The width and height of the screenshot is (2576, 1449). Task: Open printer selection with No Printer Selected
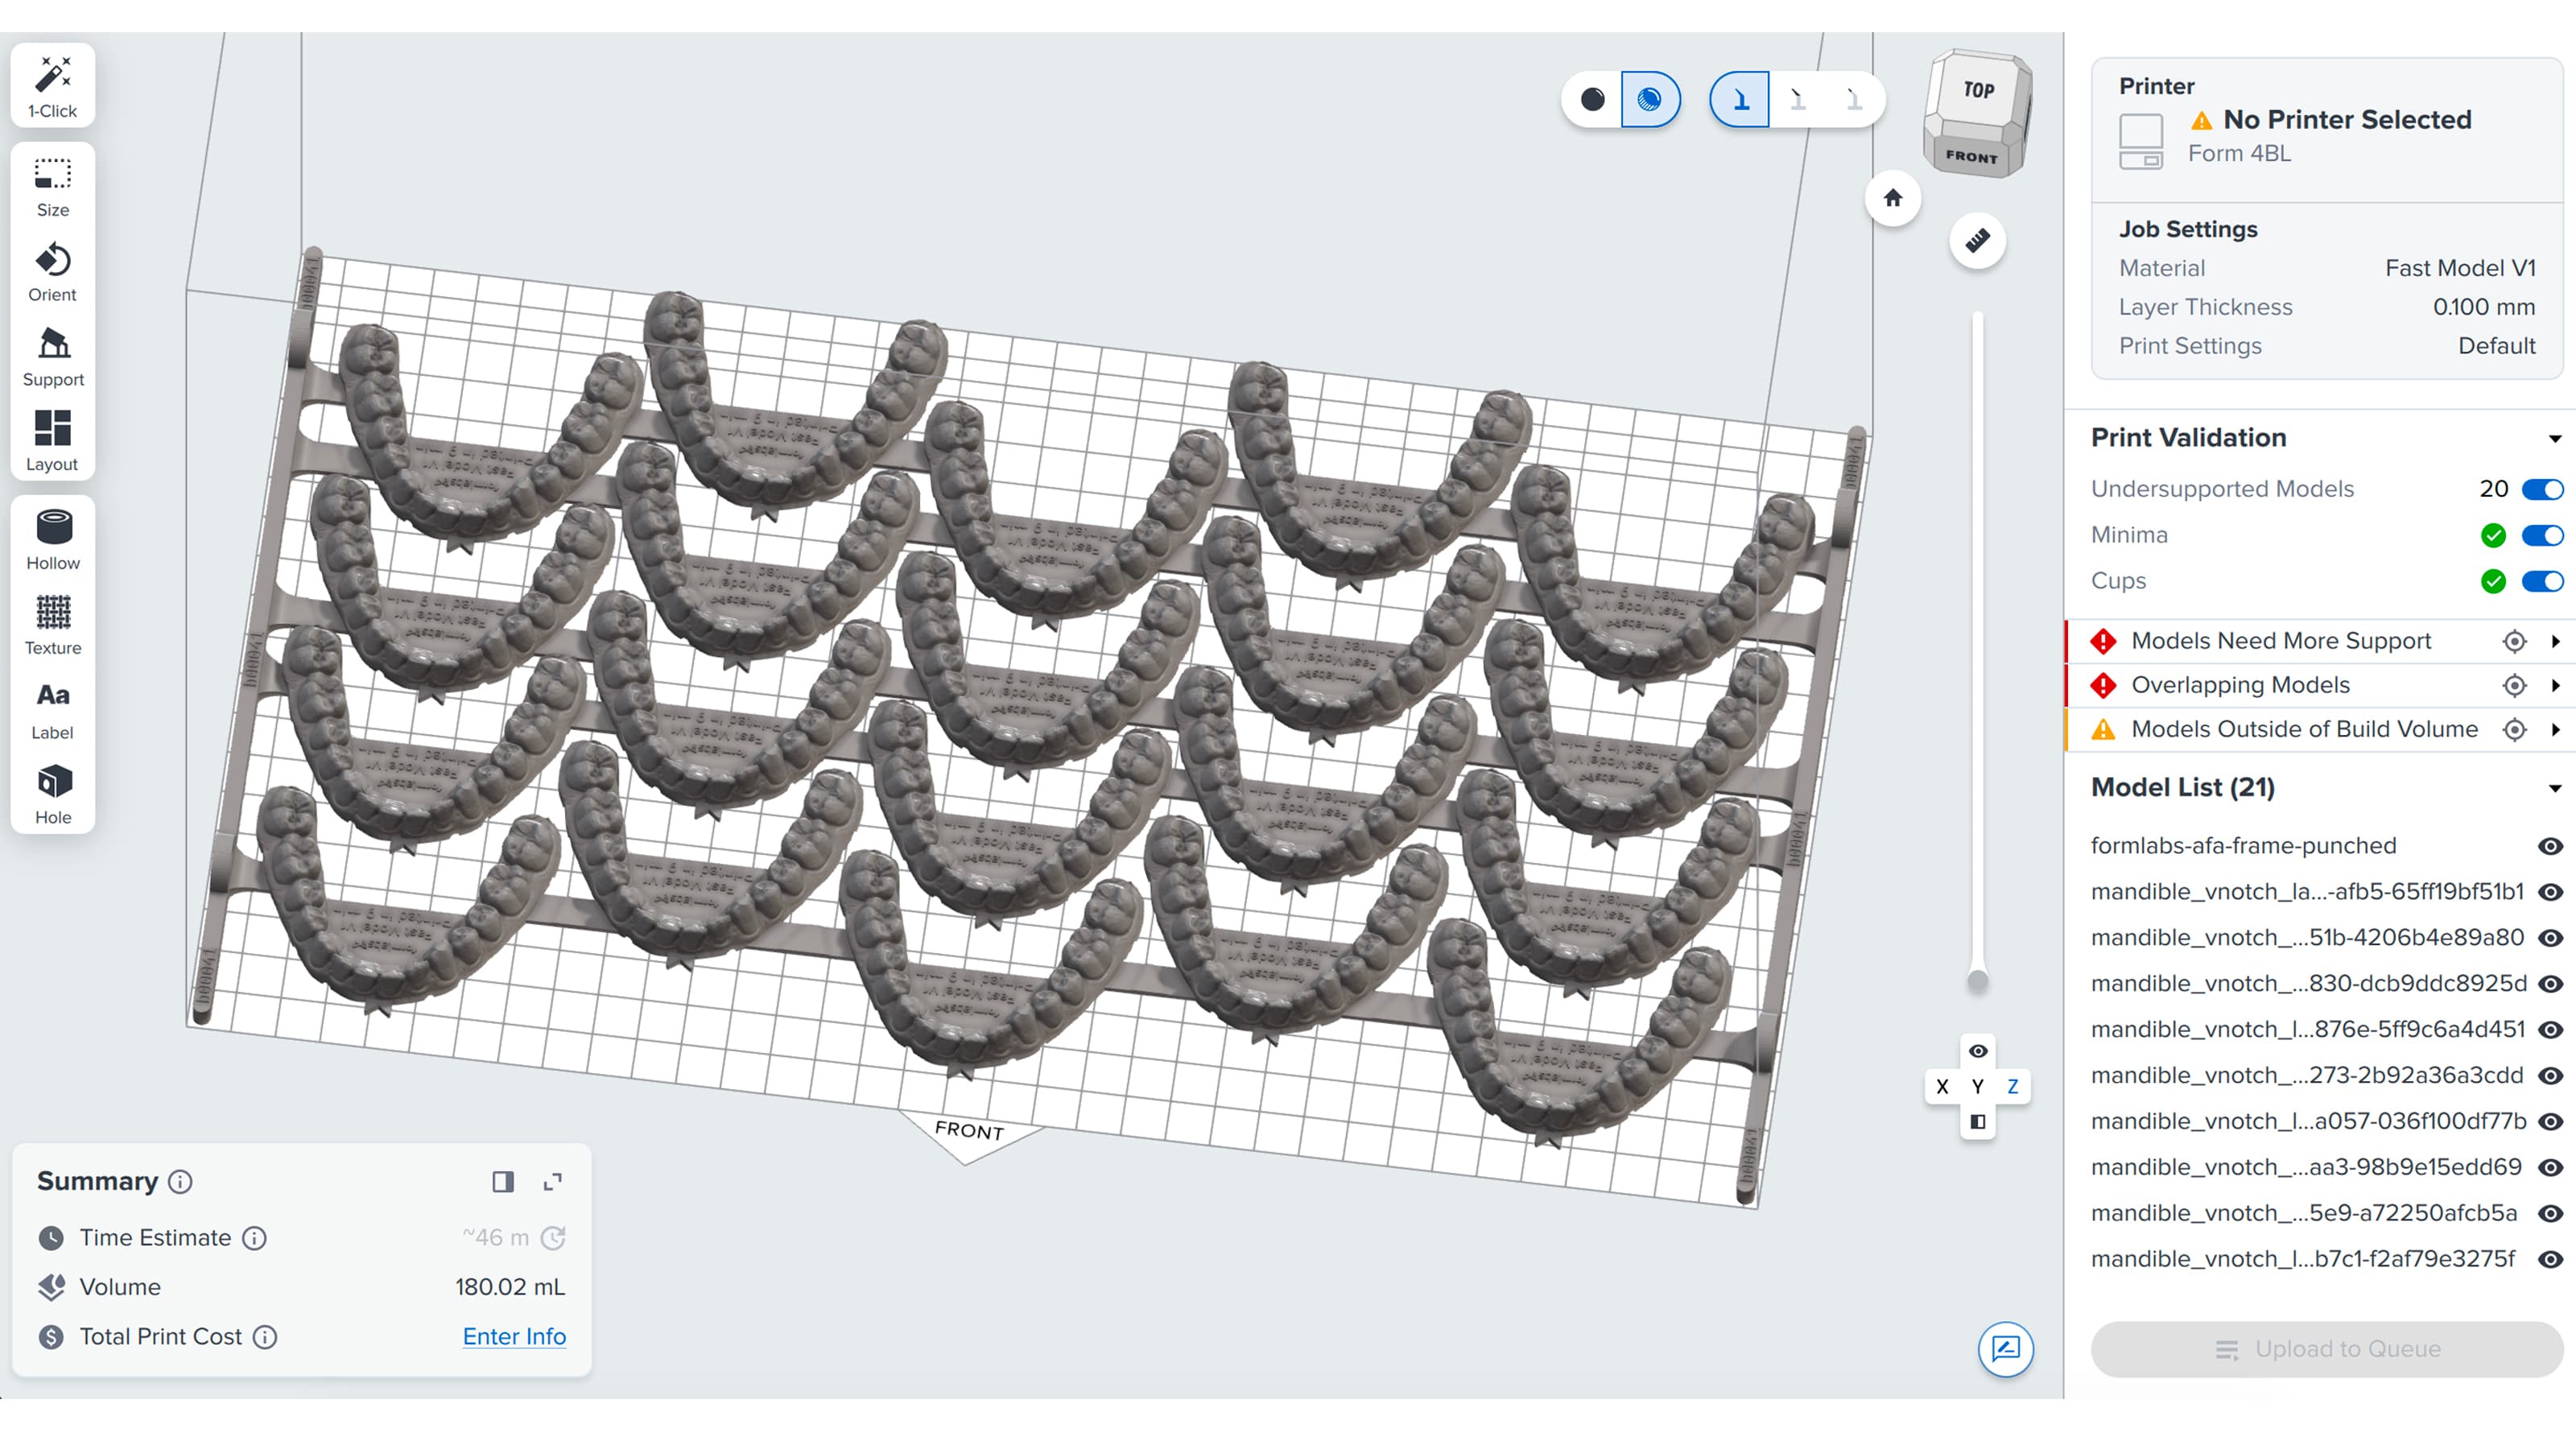click(2346, 119)
